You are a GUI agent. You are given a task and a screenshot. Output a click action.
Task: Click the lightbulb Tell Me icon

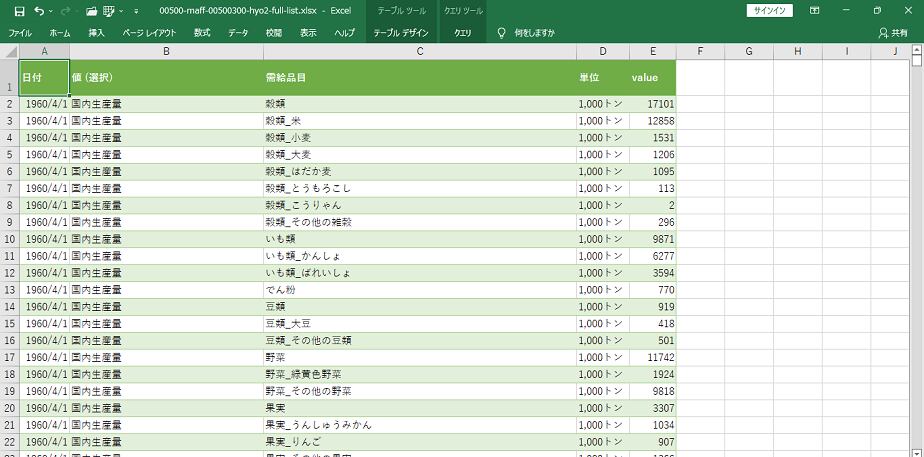tap(502, 33)
